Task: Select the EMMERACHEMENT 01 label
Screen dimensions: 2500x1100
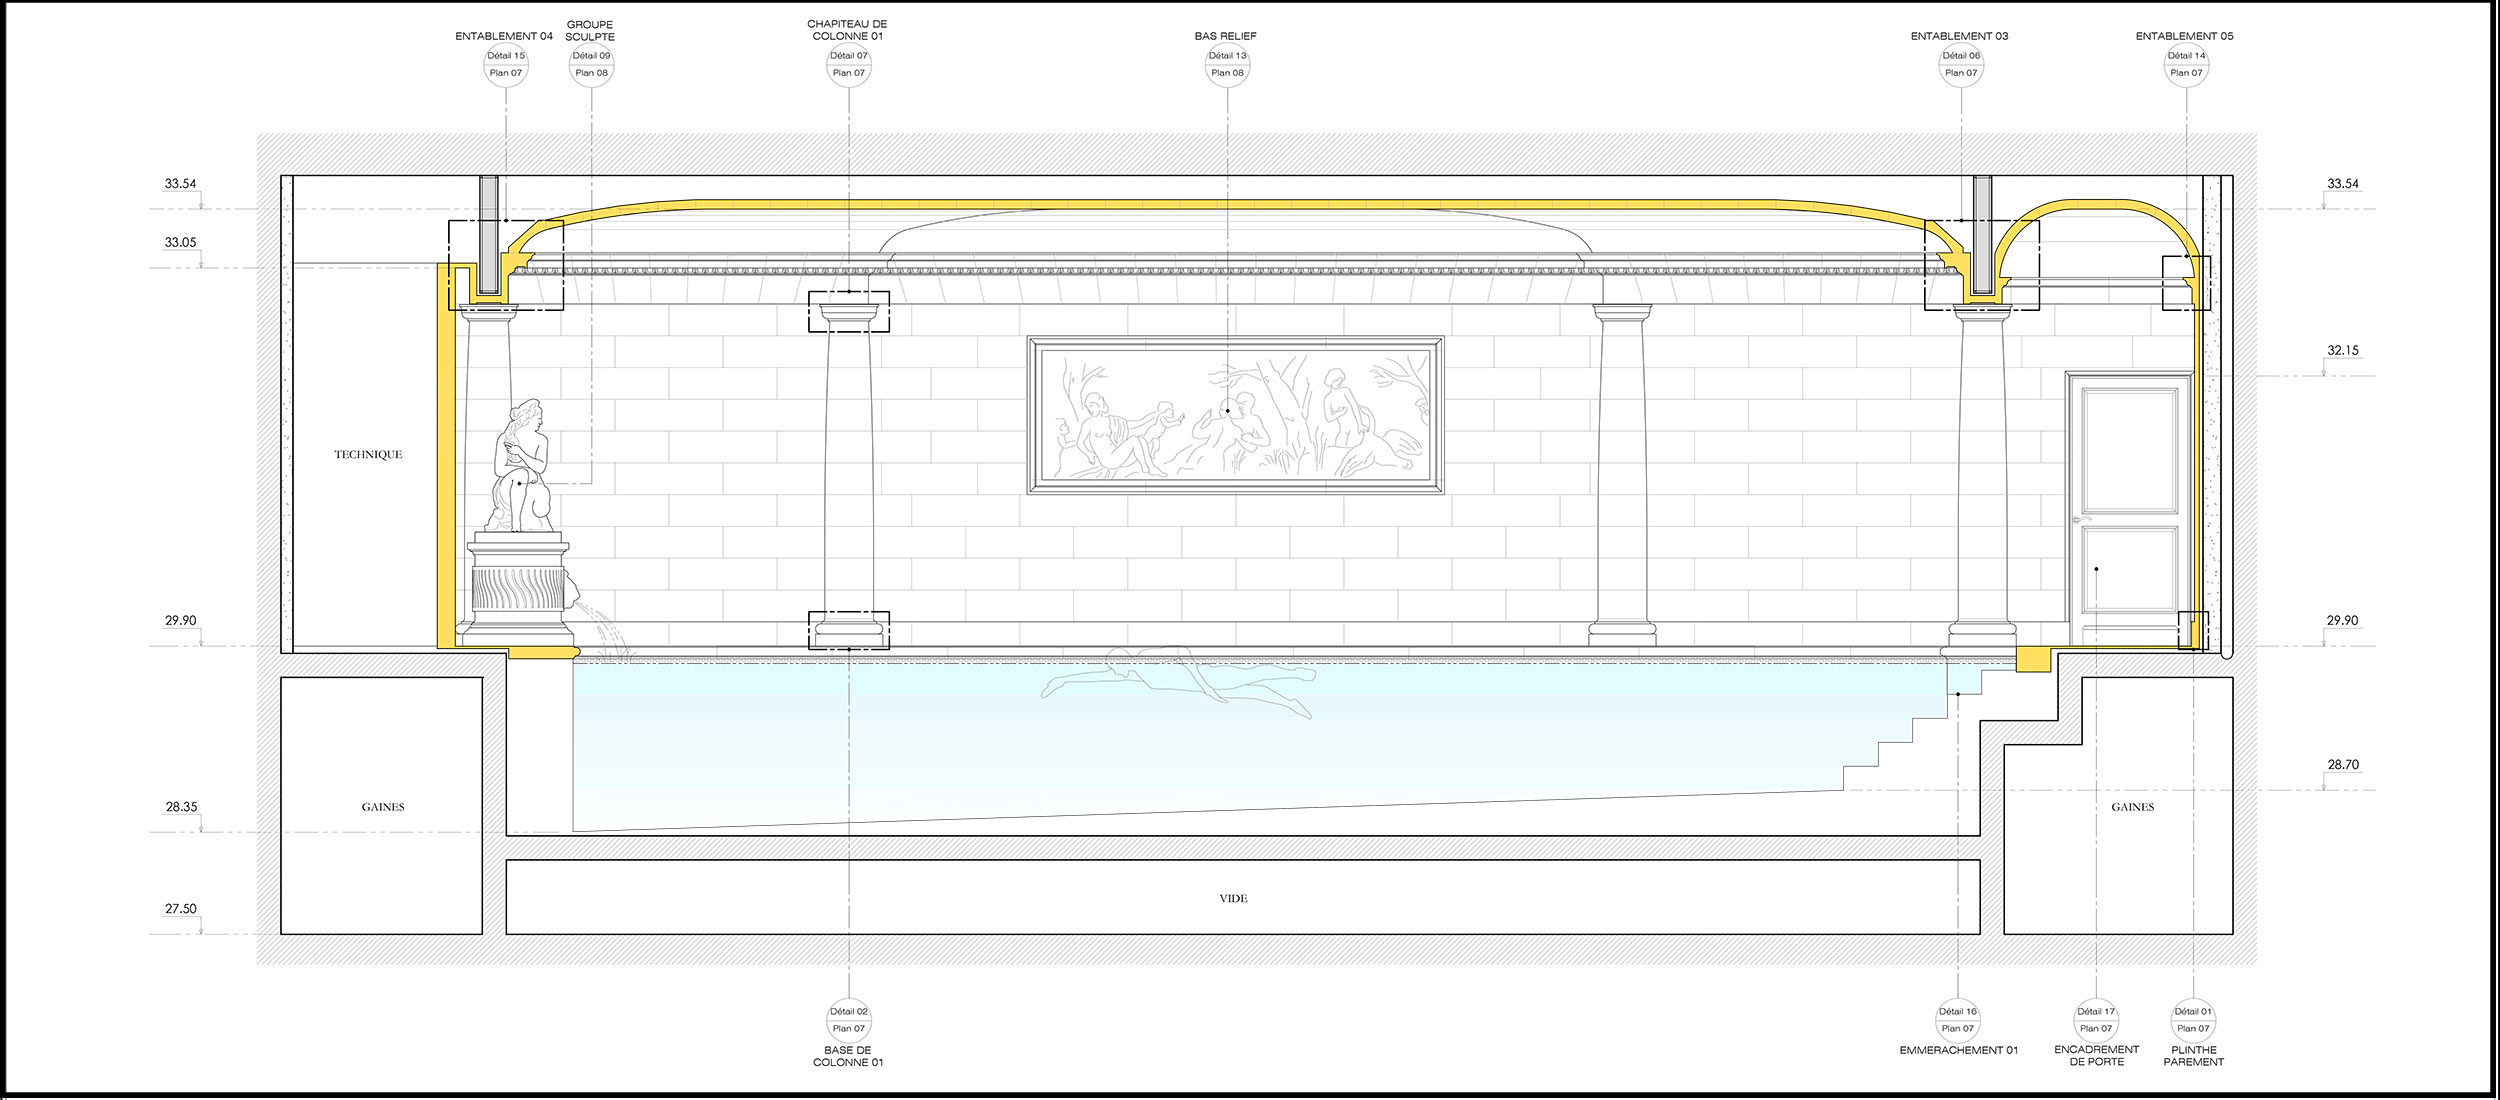Action: (1958, 1050)
